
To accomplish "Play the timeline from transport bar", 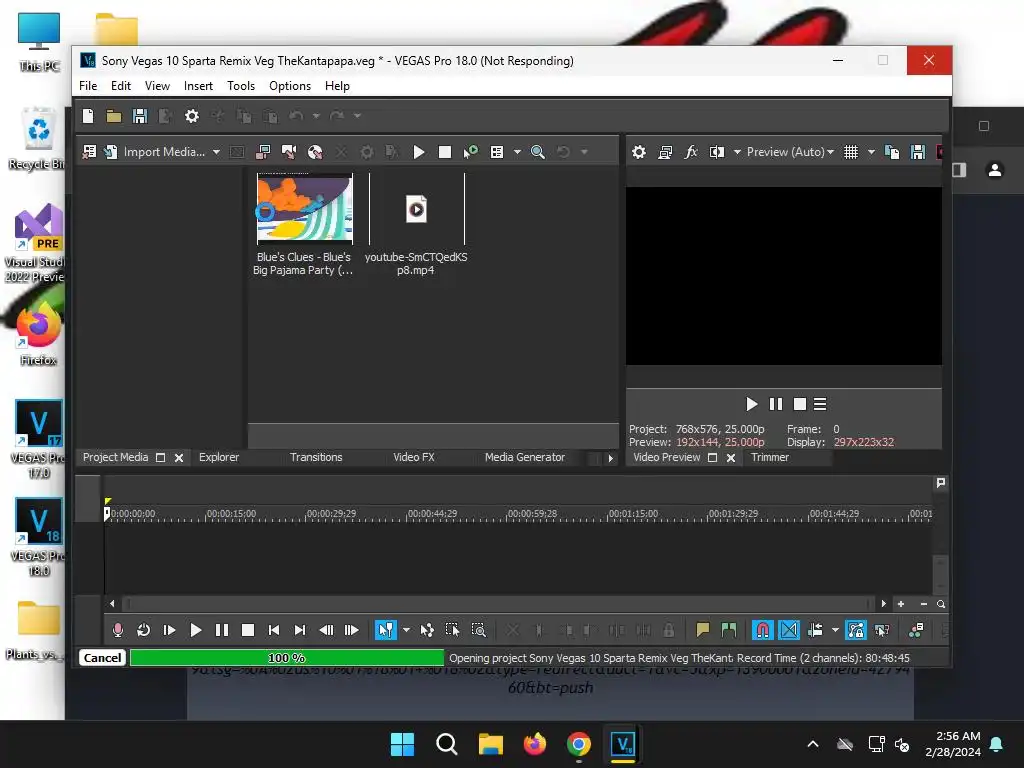I will [x=195, y=630].
